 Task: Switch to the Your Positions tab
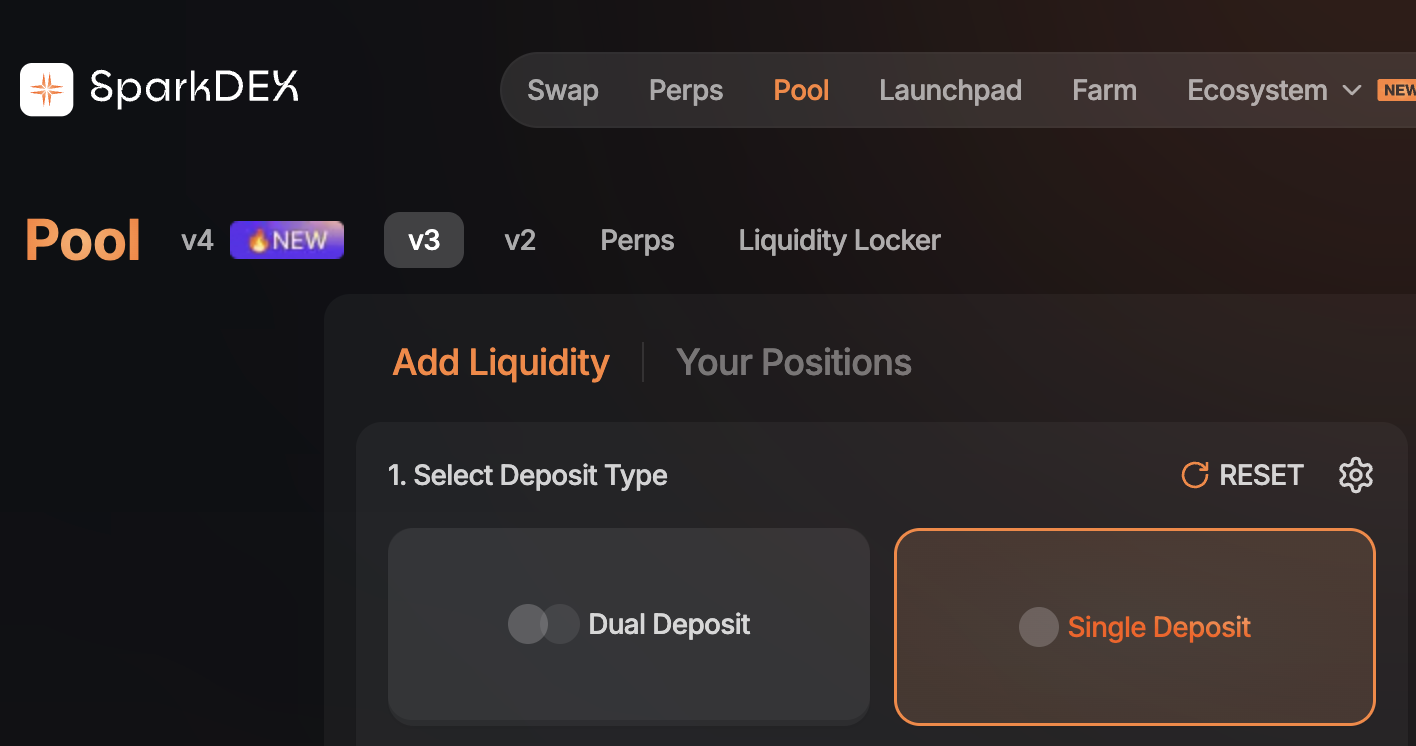(794, 362)
